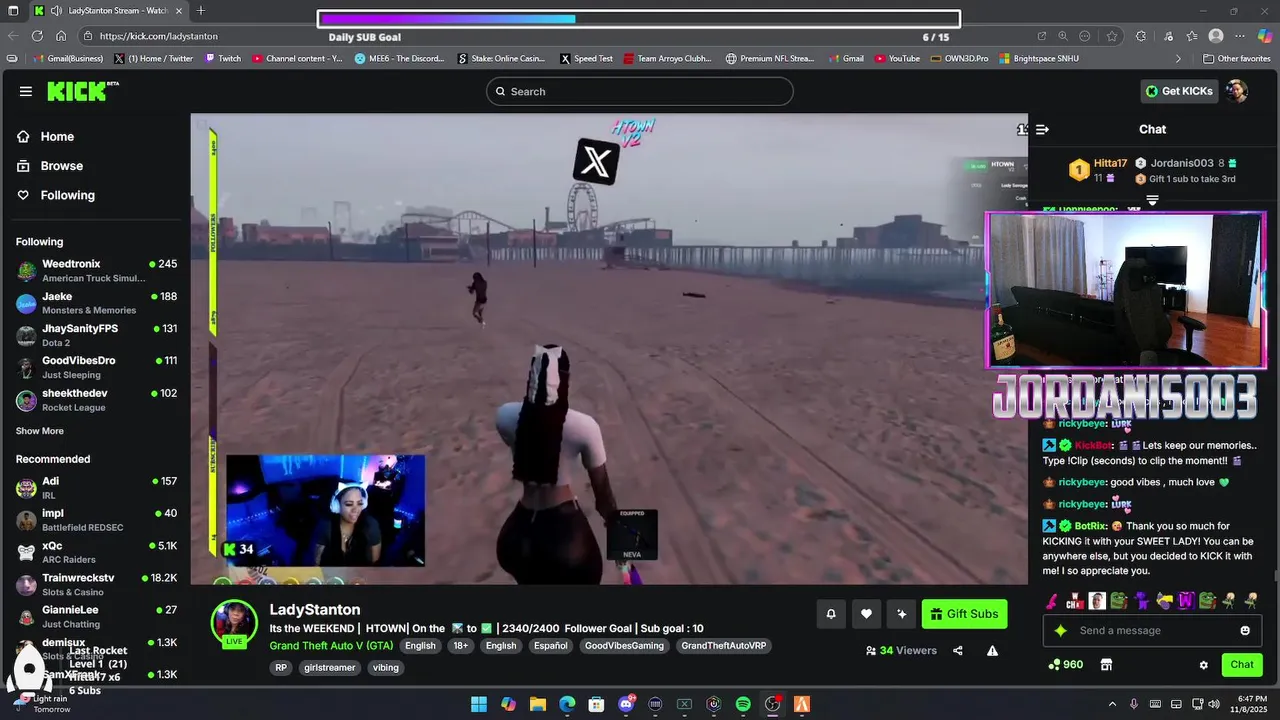Click the Español language tag
This screenshot has height=720, width=1280.
pos(551,646)
